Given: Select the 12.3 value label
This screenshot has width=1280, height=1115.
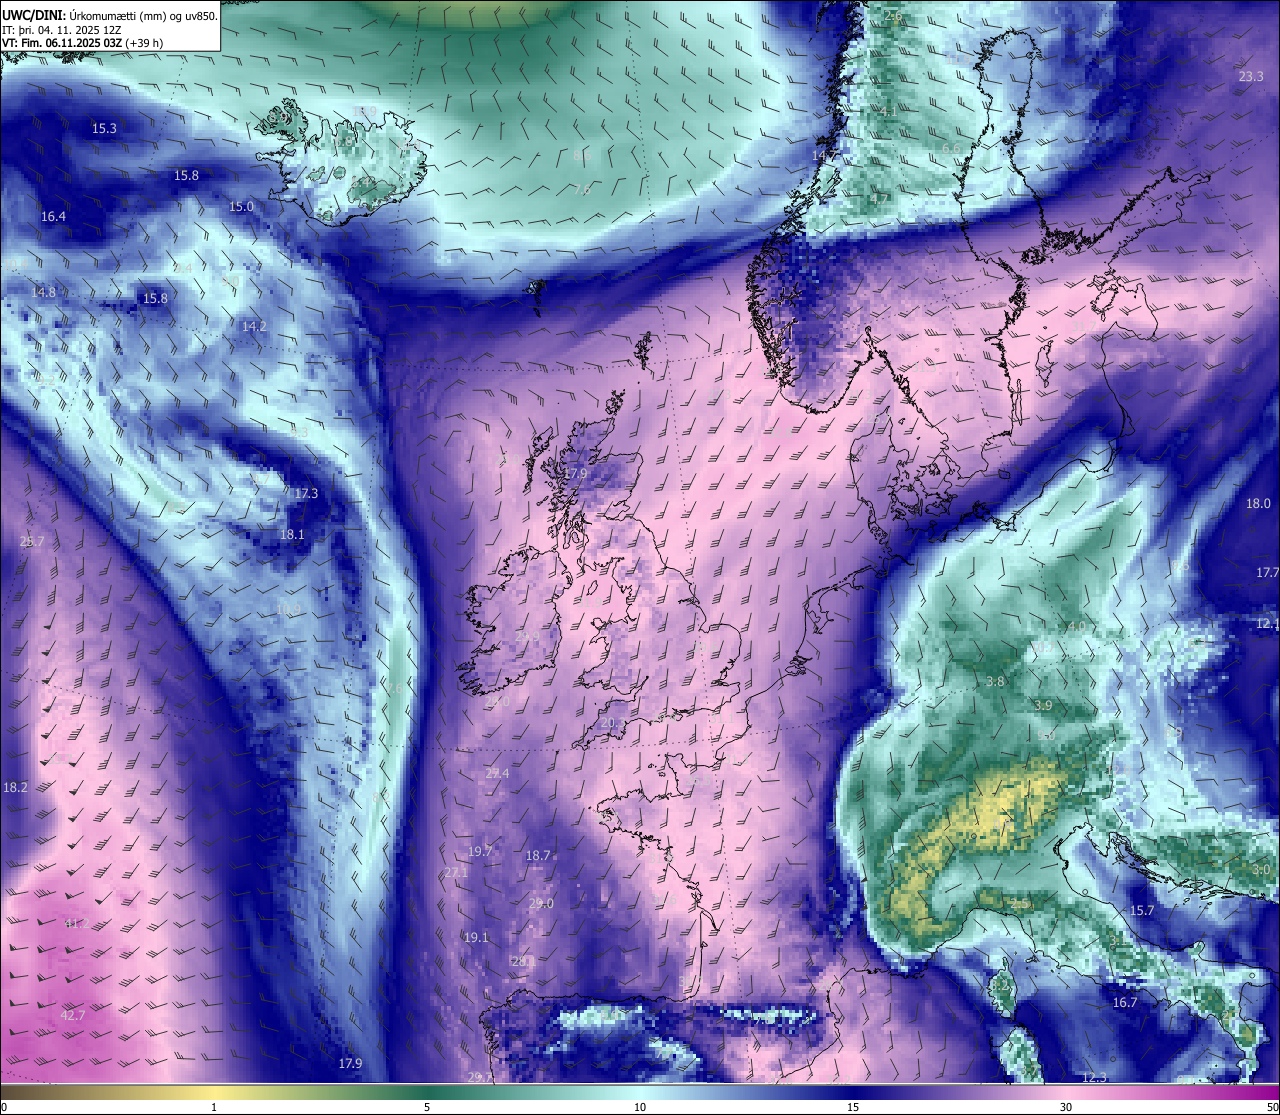Looking at the screenshot, I should (x=1095, y=1078).
